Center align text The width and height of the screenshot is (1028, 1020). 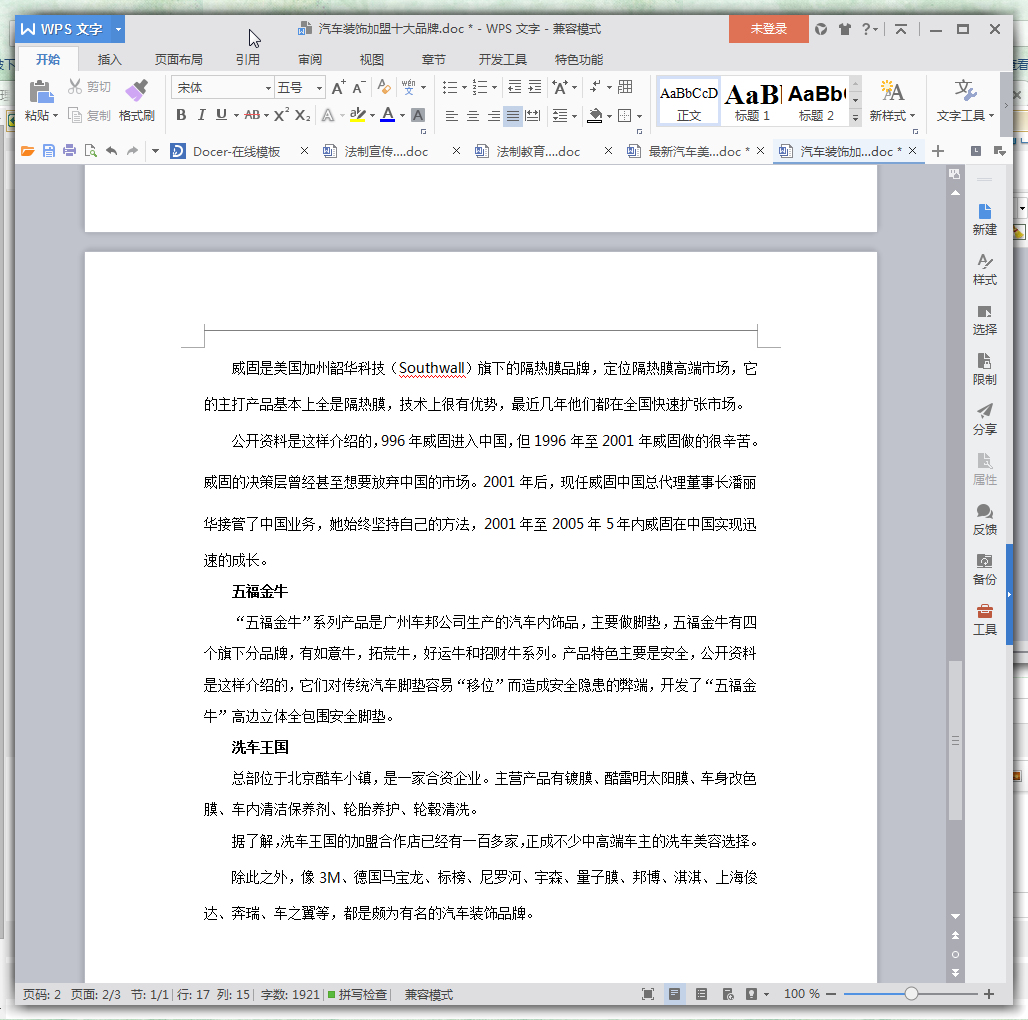473,116
